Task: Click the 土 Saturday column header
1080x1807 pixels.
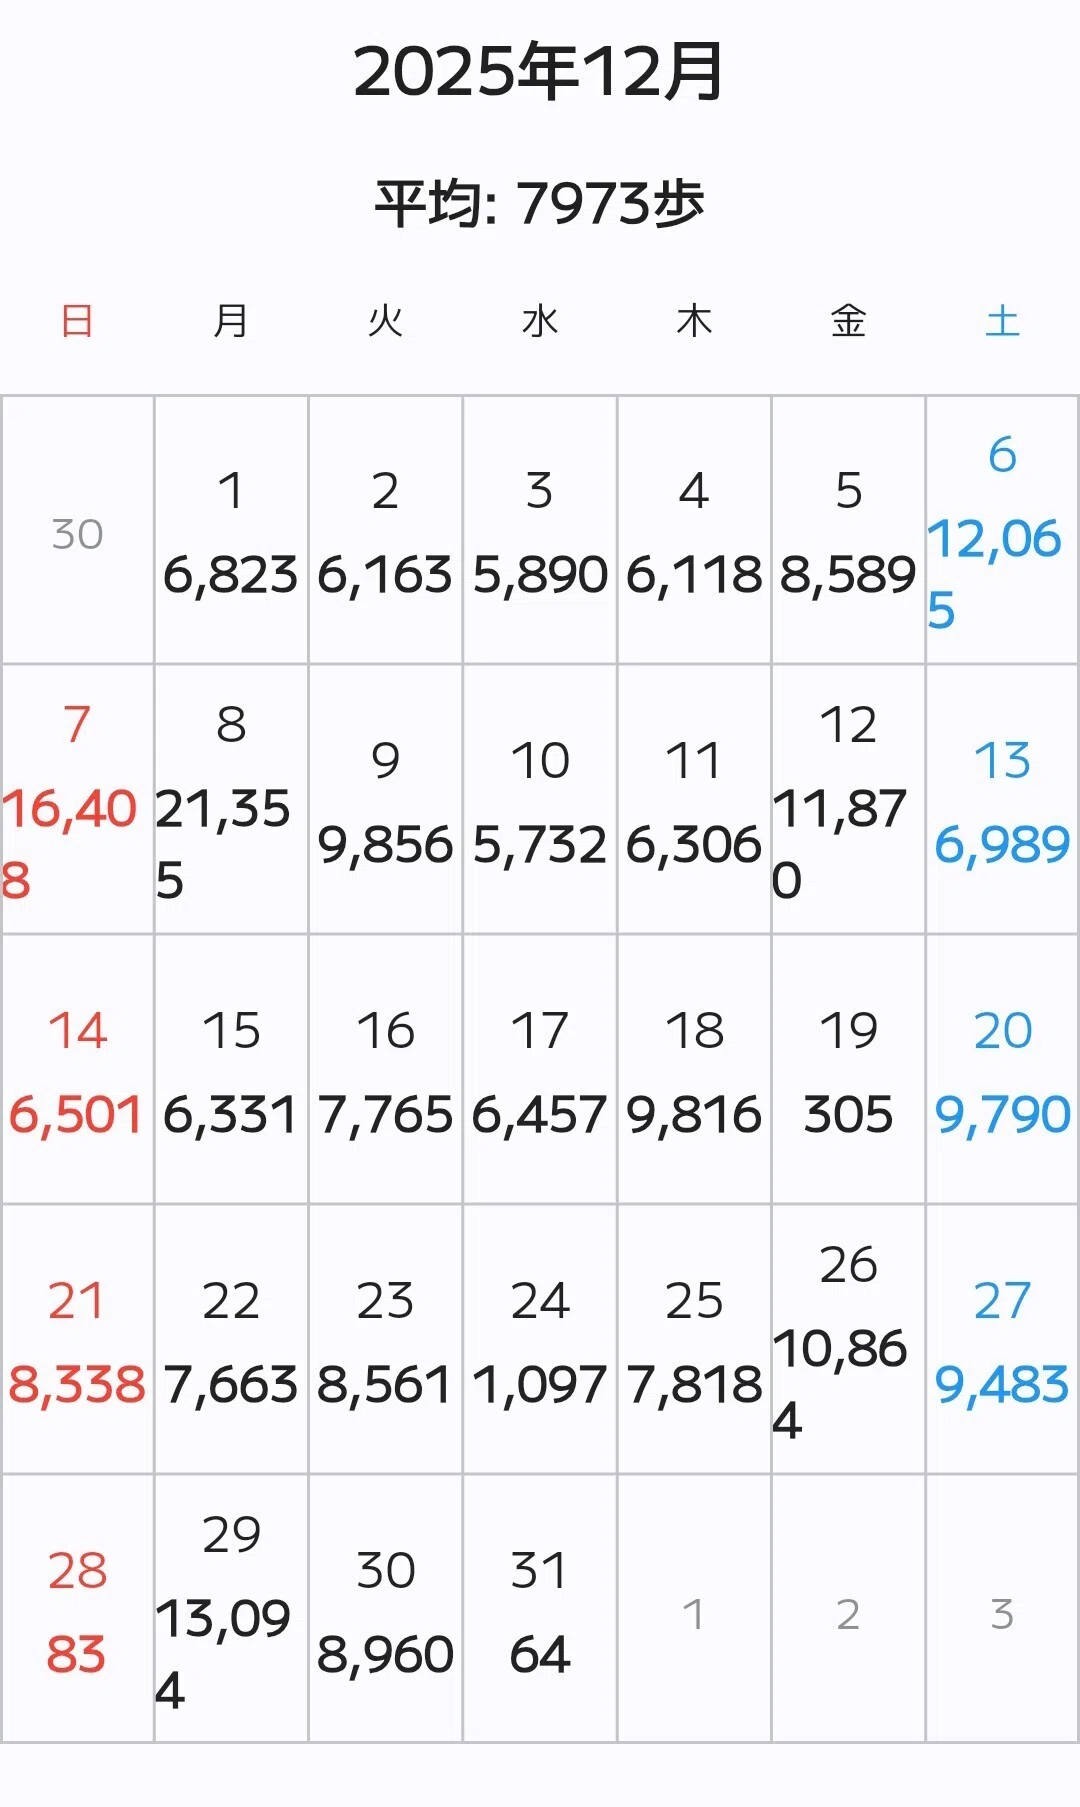Action: [1002, 321]
